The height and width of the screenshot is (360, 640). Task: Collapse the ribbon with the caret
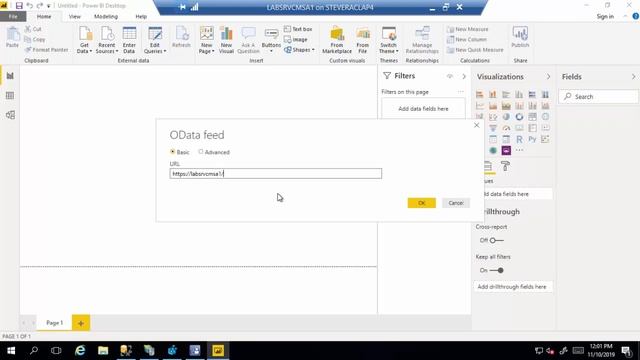click(x=625, y=16)
